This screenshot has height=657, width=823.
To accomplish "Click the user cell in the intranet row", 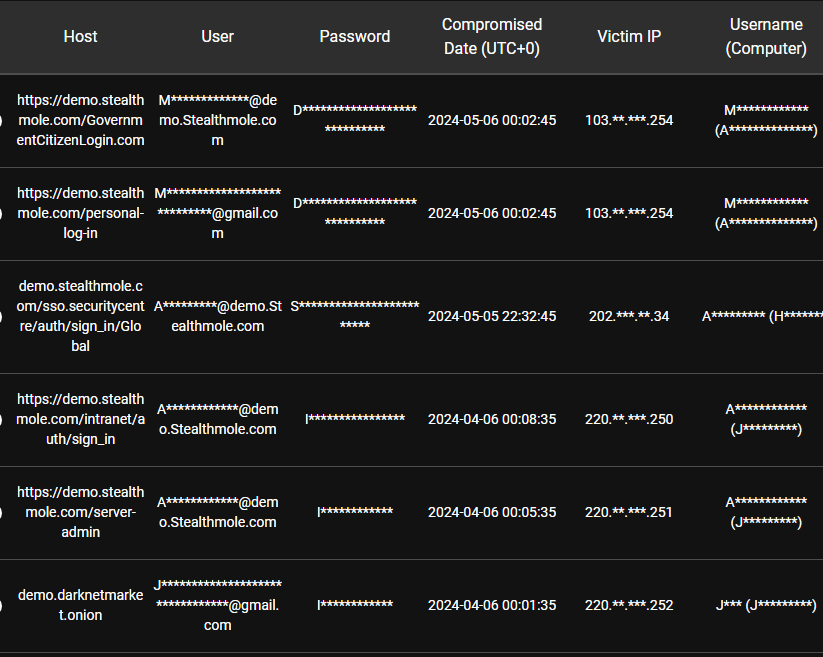I will click(217, 419).
